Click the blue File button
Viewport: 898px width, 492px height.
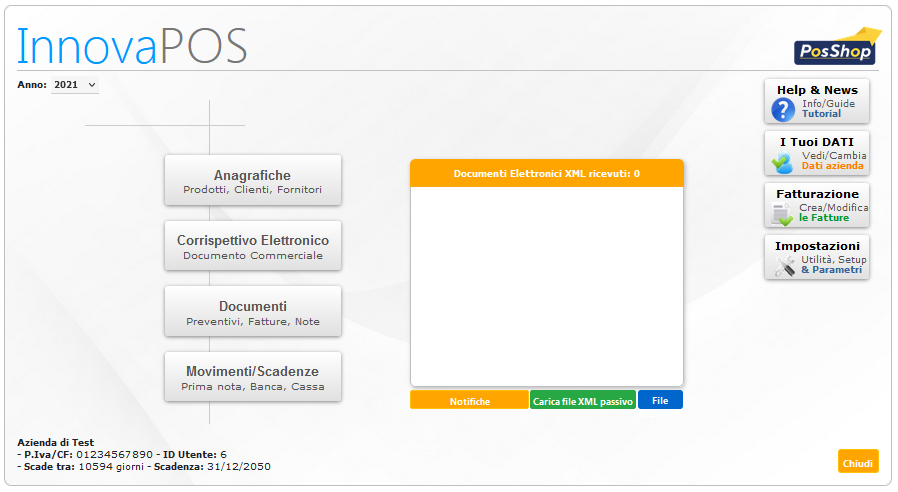pos(660,400)
